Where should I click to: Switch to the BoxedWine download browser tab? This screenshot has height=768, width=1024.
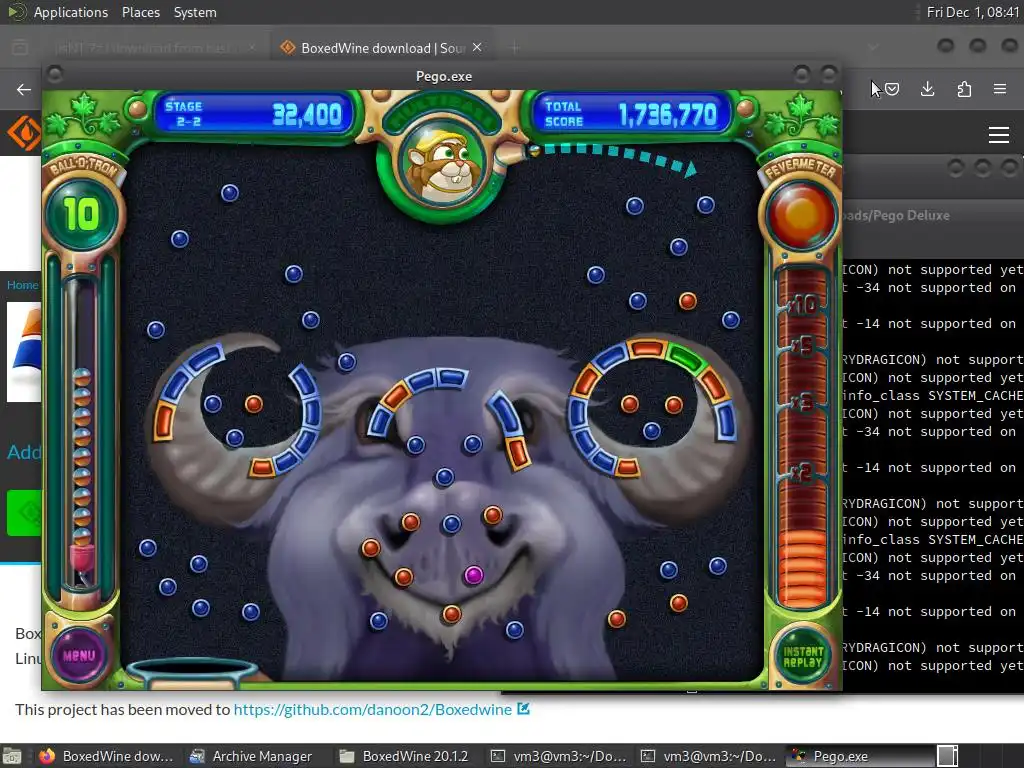pyautogui.click(x=381, y=48)
